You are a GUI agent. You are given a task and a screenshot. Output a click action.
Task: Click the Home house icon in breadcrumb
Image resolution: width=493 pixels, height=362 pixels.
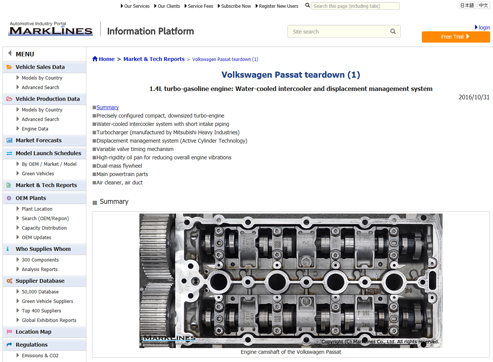click(x=95, y=59)
